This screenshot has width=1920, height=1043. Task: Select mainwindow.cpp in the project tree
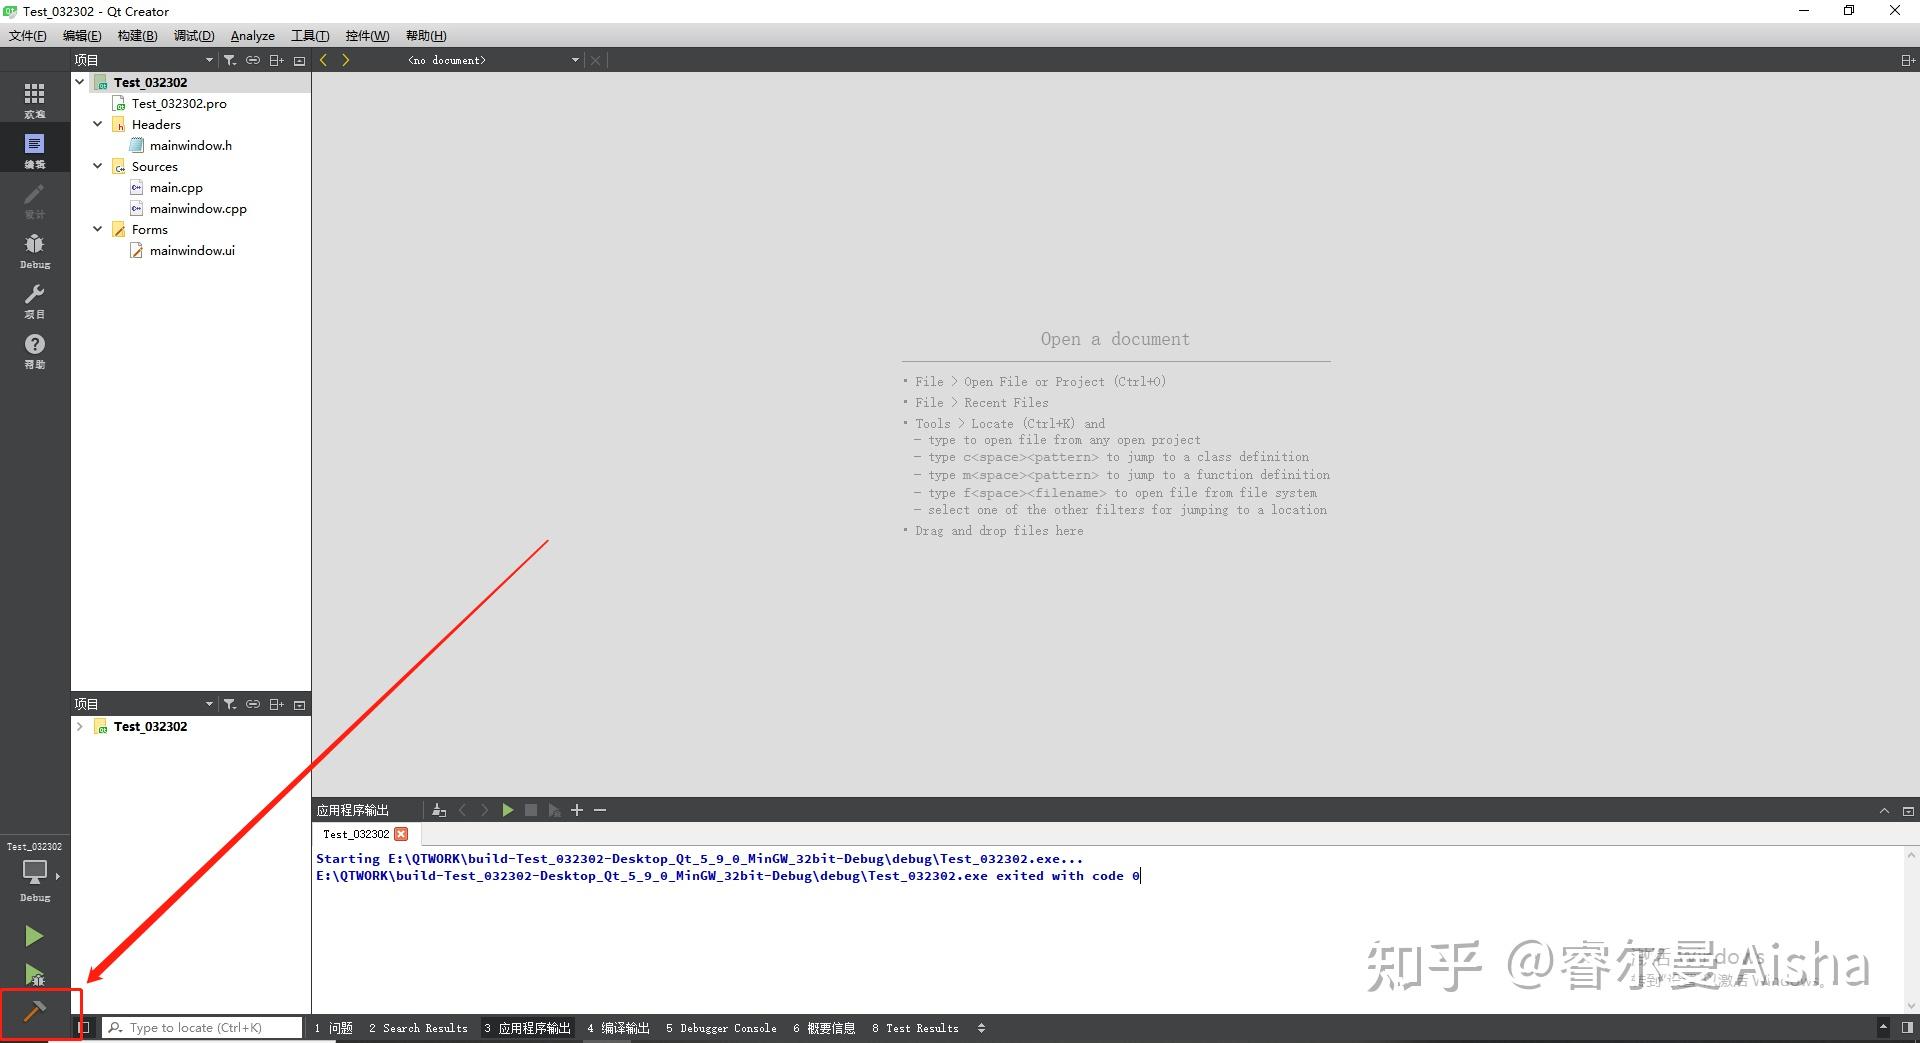pyautogui.click(x=198, y=208)
